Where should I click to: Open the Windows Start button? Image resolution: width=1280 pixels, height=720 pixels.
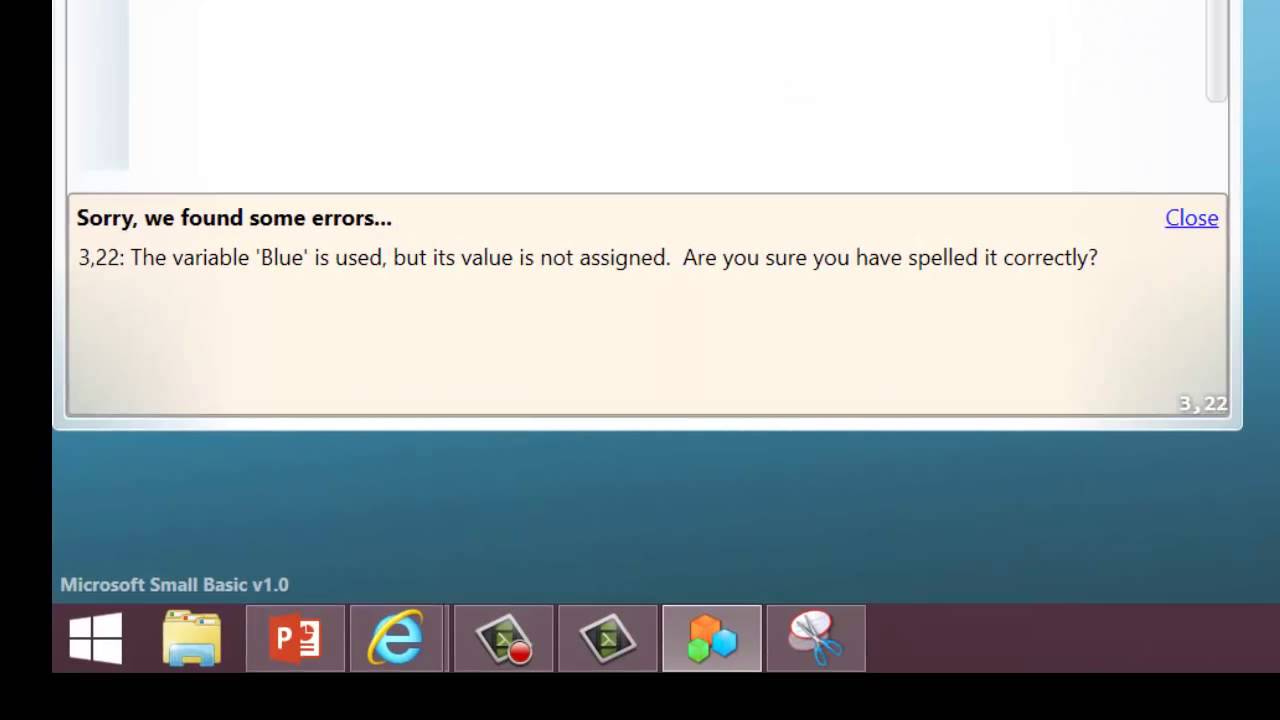pos(96,638)
